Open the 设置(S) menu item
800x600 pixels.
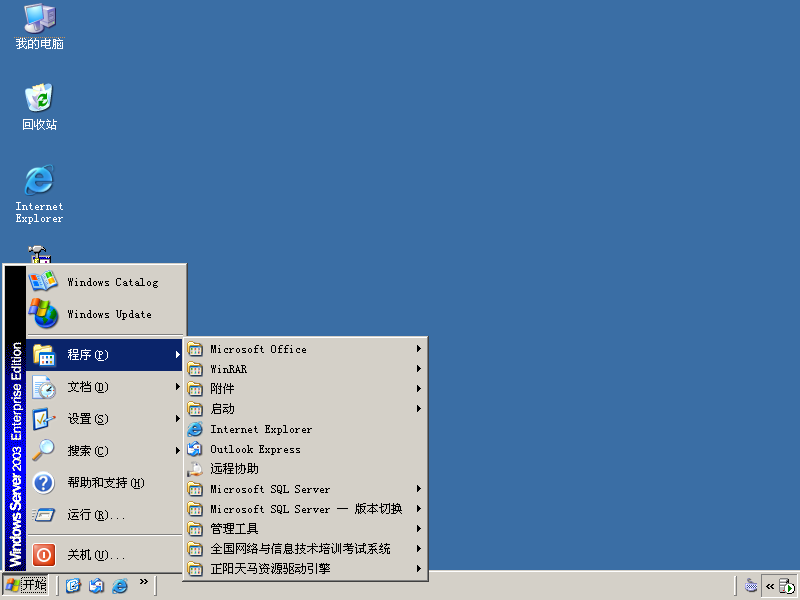[x=104, y=419]
